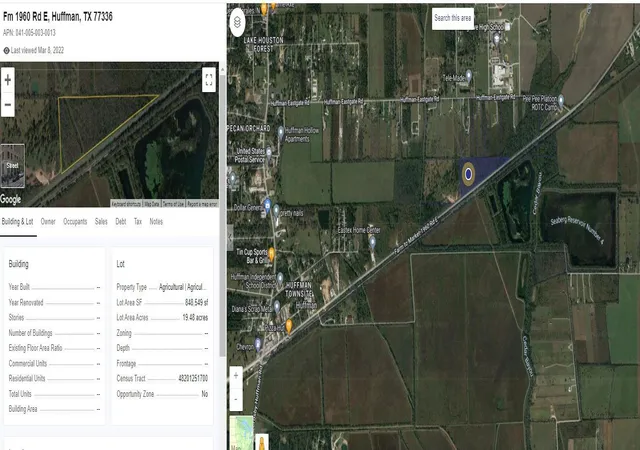640x450 pixels.
Task: Open the Tax tab
Action: (138, 222)
